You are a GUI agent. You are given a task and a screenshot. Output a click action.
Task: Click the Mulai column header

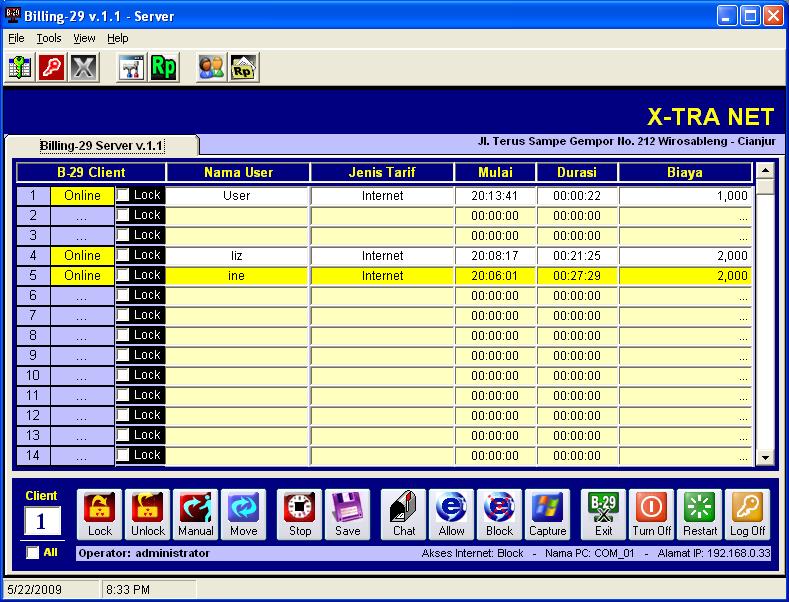coord(495,172)
